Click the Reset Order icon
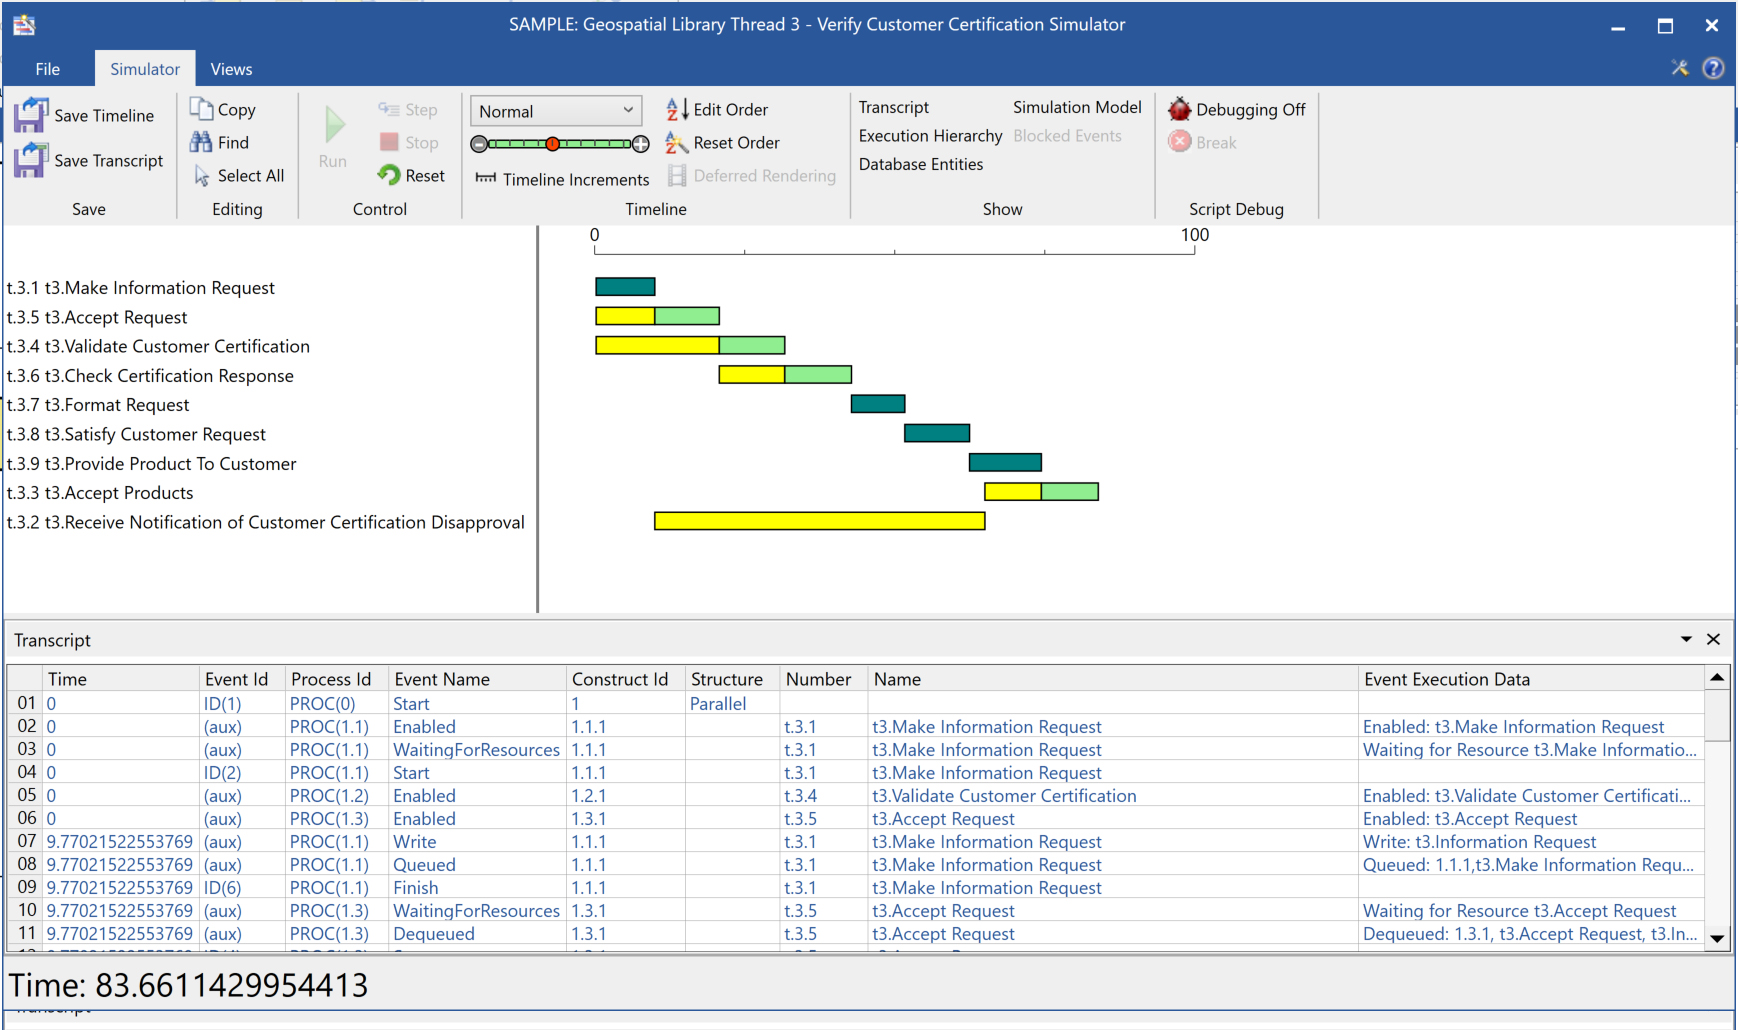Viewport: 1738px width, 1030px height. tap(677, 143)
